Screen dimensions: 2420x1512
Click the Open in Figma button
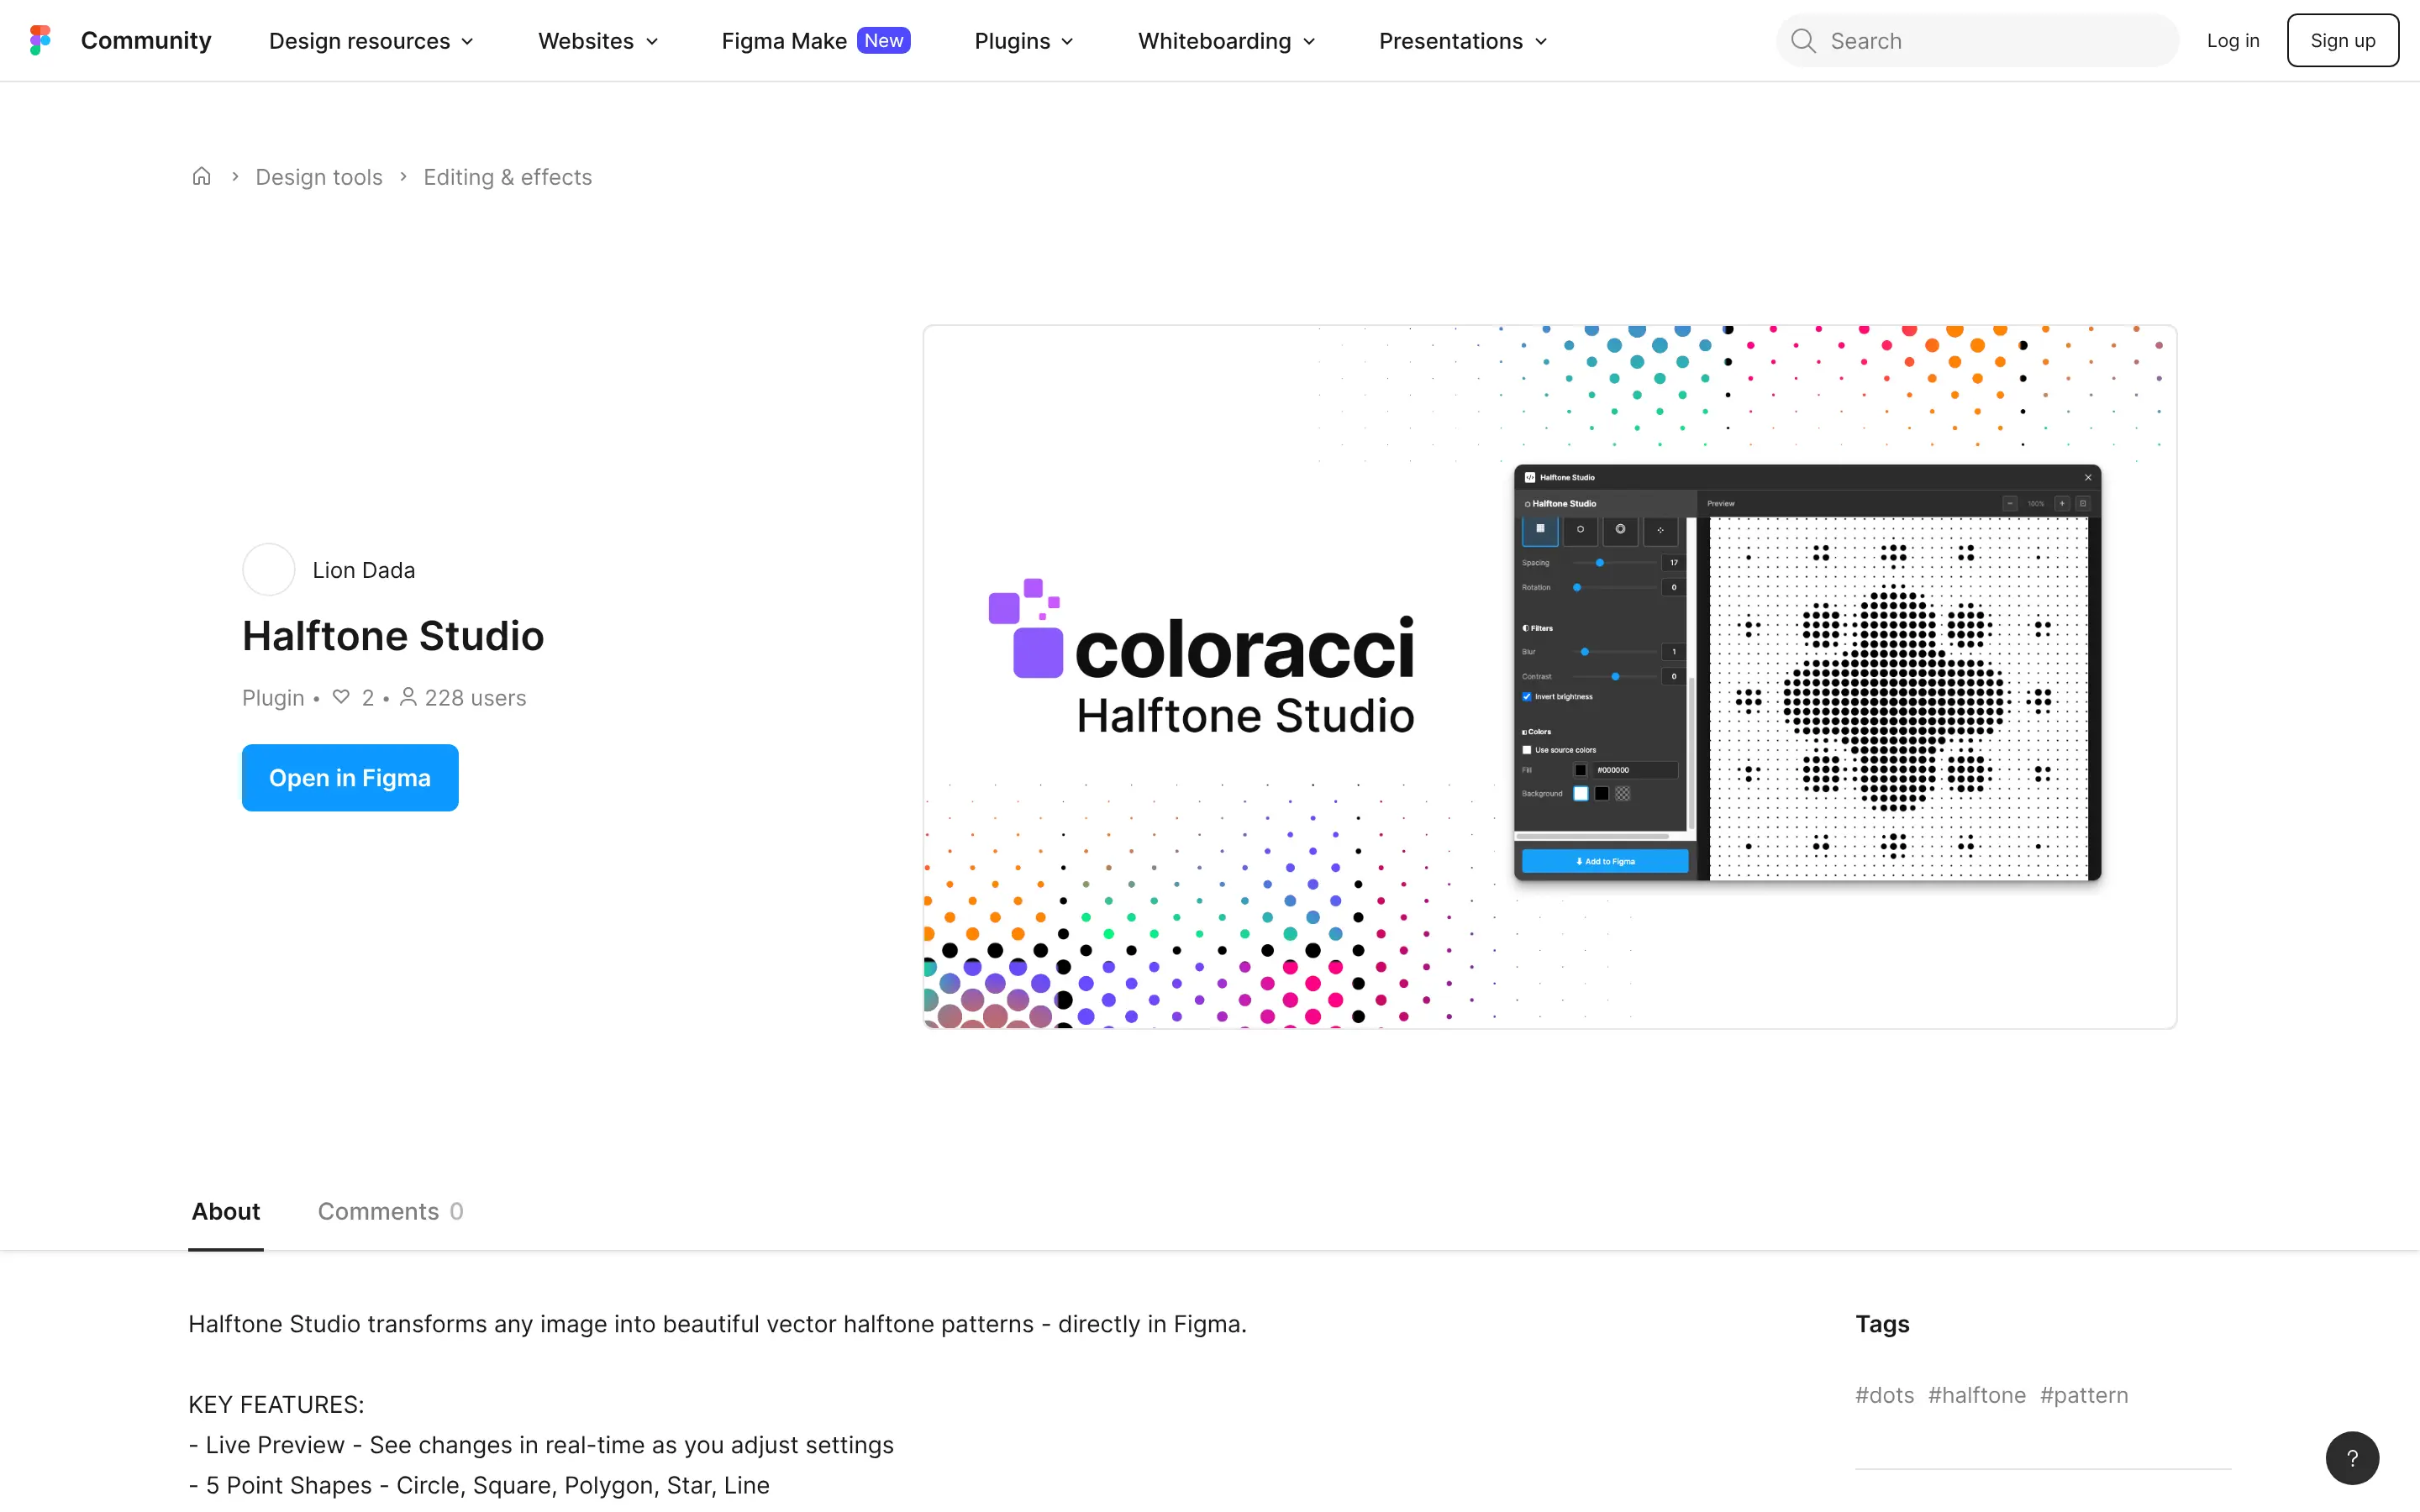pos(350,777)
